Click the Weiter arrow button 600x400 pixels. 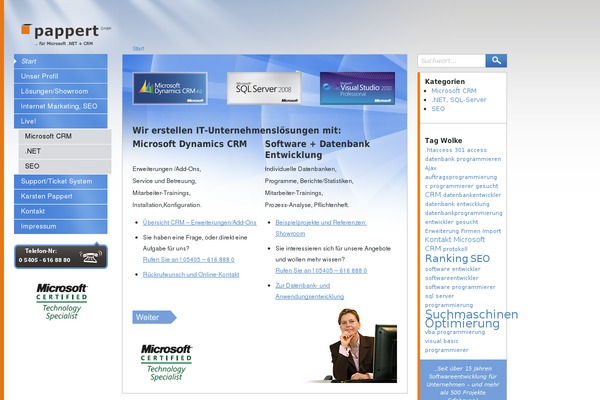(154, 317)
